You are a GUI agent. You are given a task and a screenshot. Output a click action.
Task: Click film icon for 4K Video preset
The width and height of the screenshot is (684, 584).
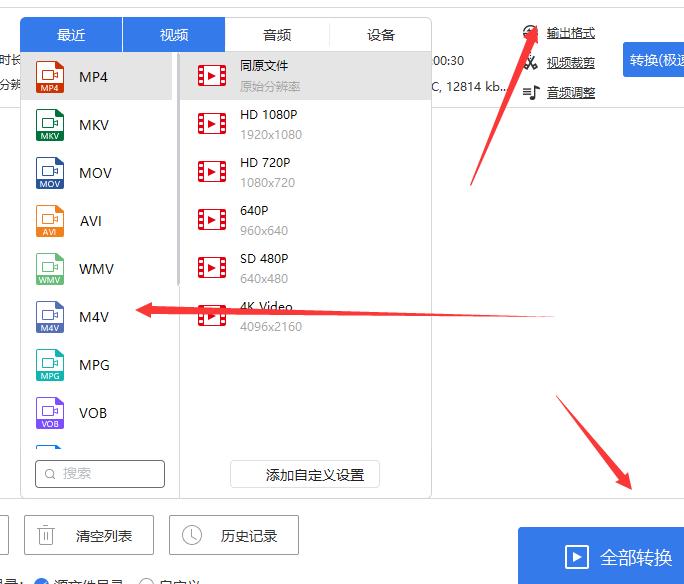[x=212, y=316]
